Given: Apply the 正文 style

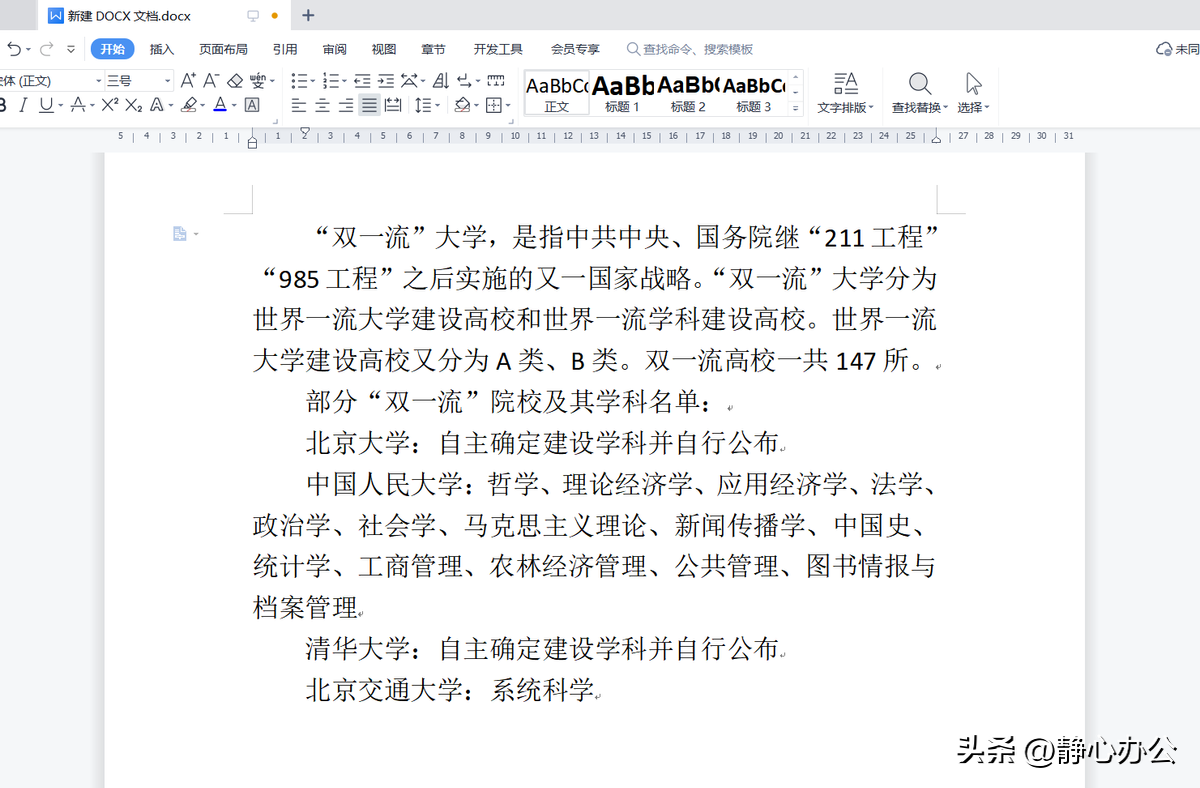Looking at the screenshot, I should pos(557,93).
